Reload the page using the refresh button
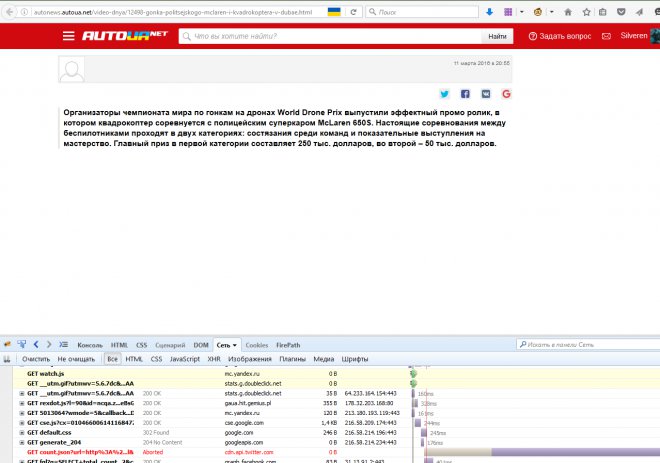The width and height of the screenshot is (660, 463). (356, 11)
